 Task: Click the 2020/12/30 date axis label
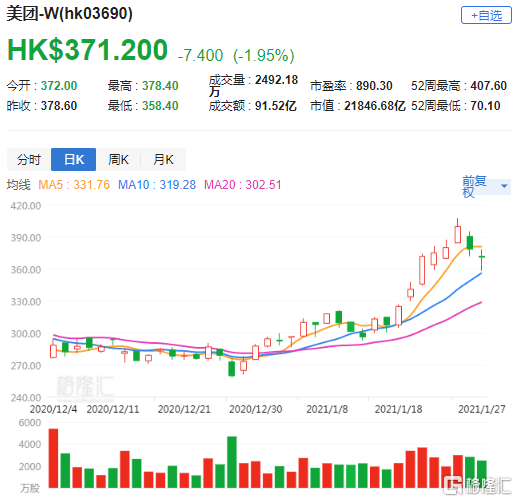256,409
